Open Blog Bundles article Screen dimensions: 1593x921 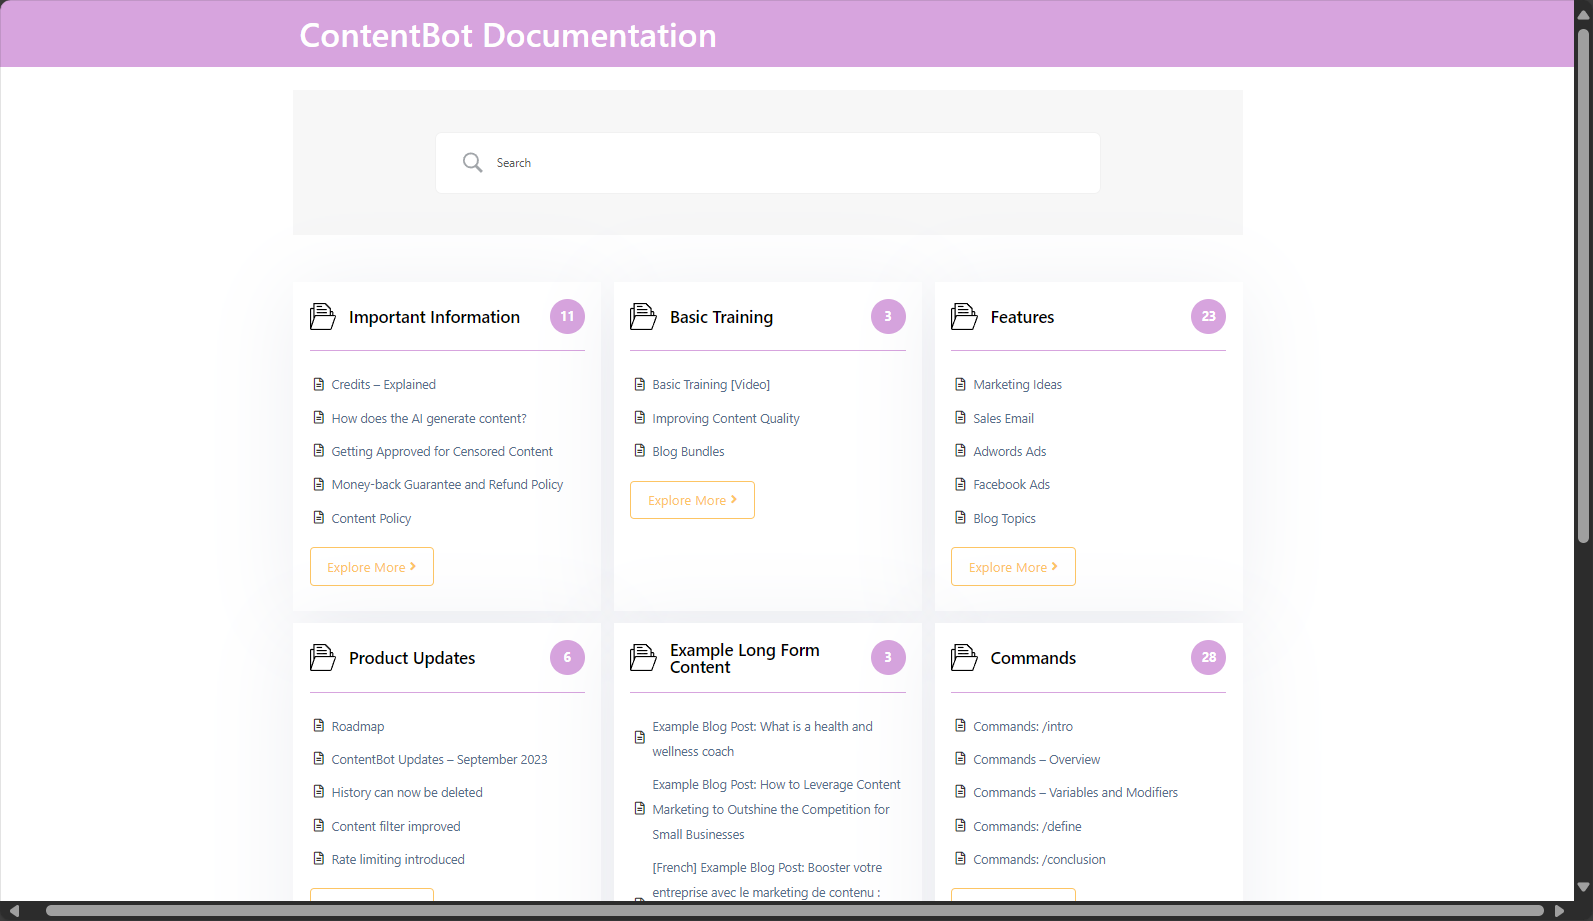[688, 452]
